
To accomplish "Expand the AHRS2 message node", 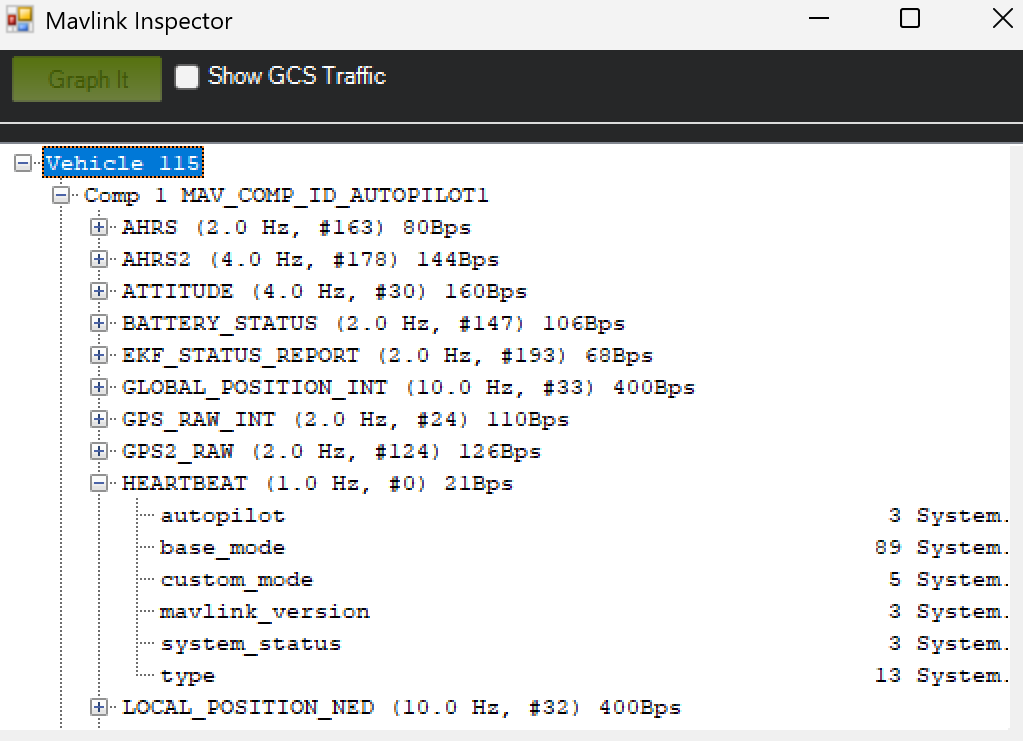I will coord(99,259).
